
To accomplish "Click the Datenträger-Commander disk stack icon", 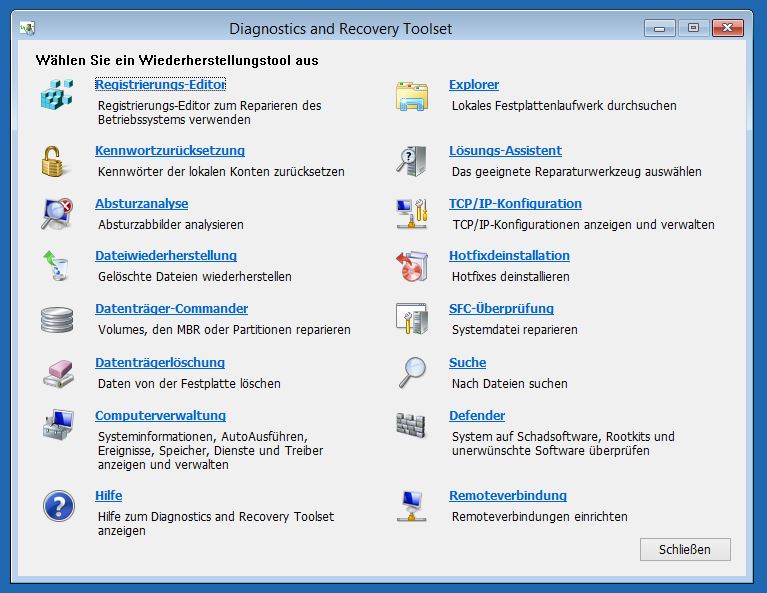I will click(57, 320).
